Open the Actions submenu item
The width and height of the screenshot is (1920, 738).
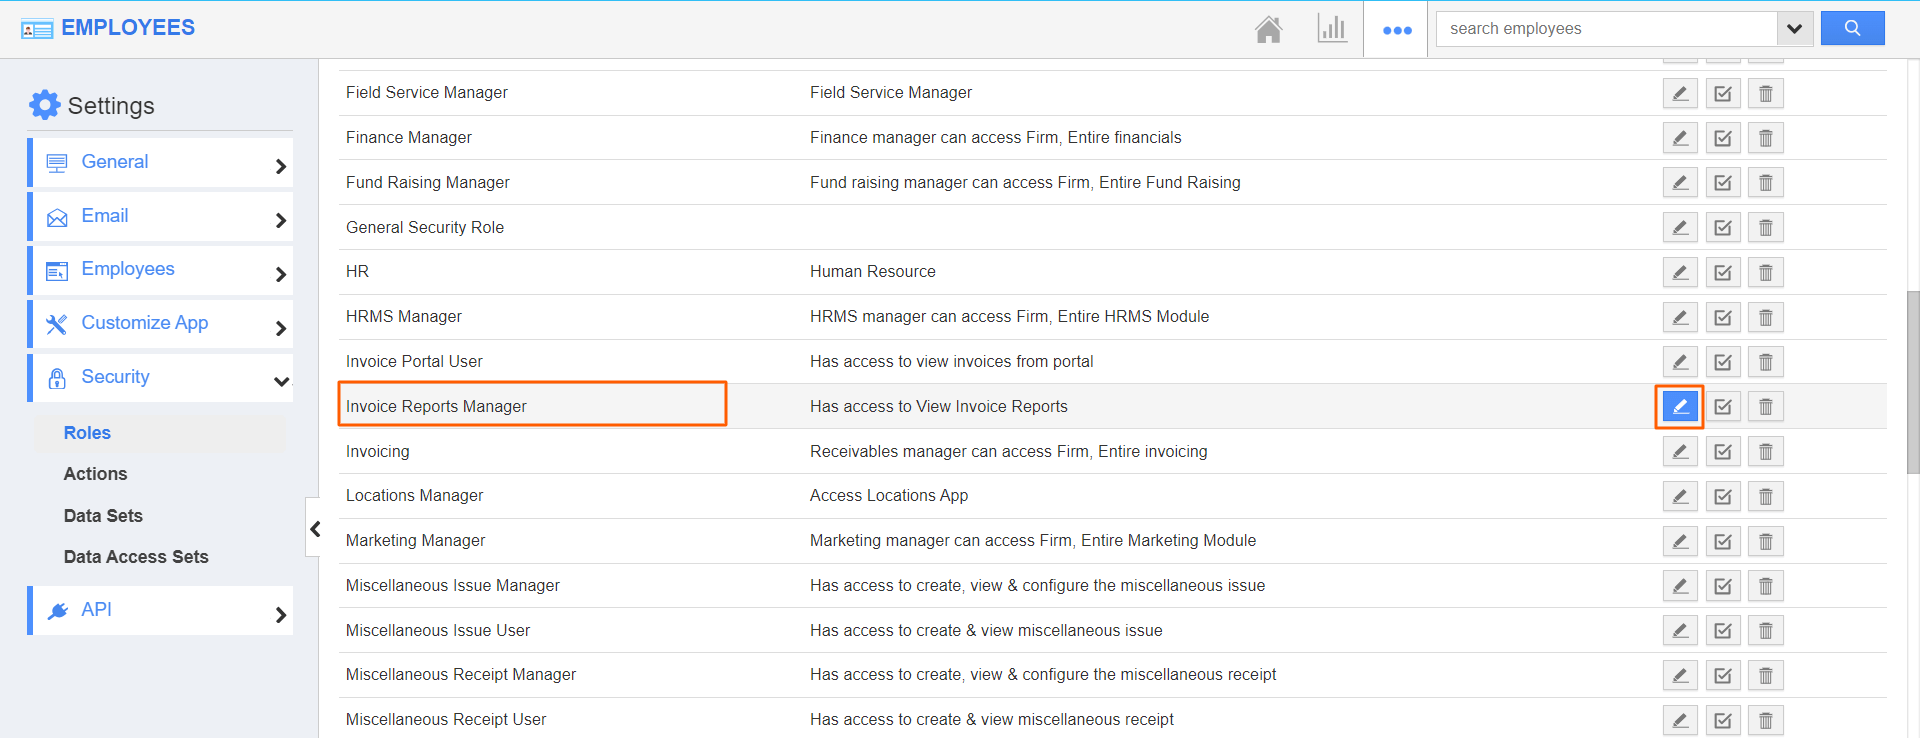[x=95, y=474]
